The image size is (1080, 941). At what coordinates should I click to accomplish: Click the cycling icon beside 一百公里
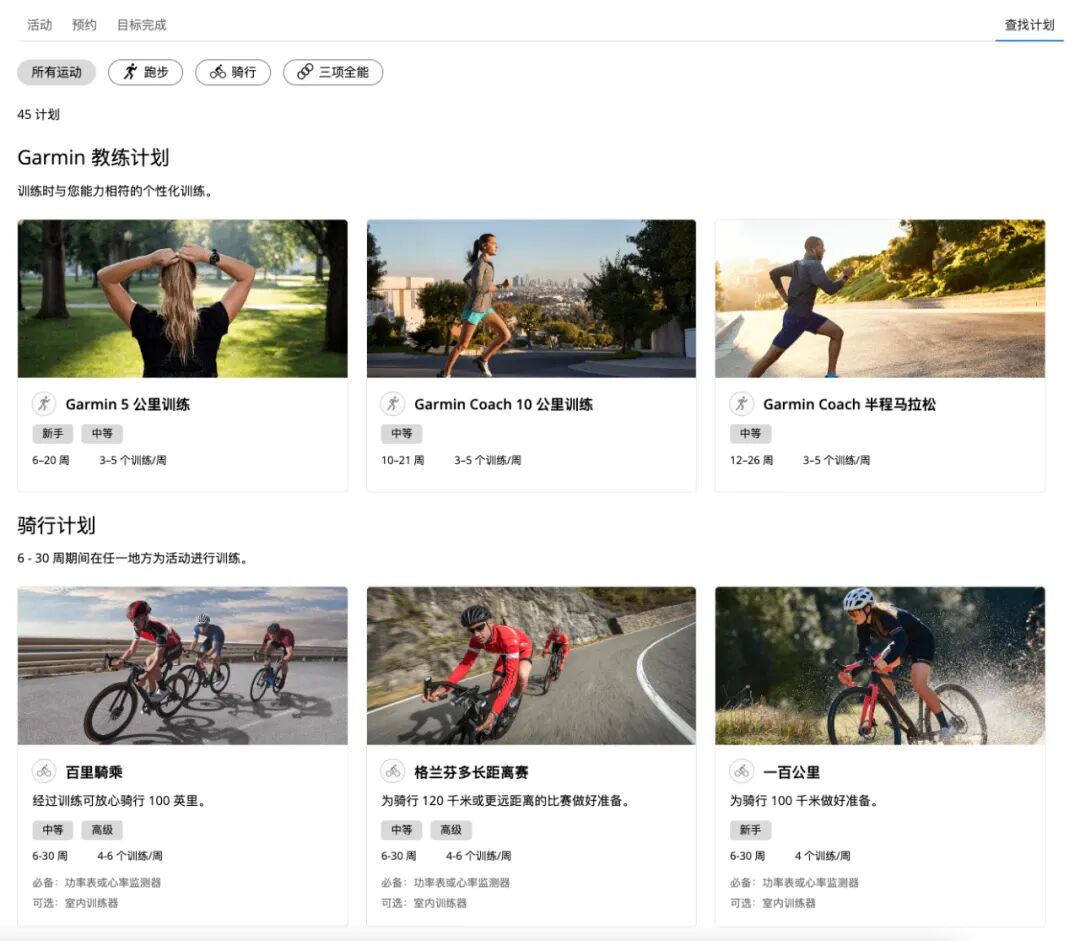point(742,772)
